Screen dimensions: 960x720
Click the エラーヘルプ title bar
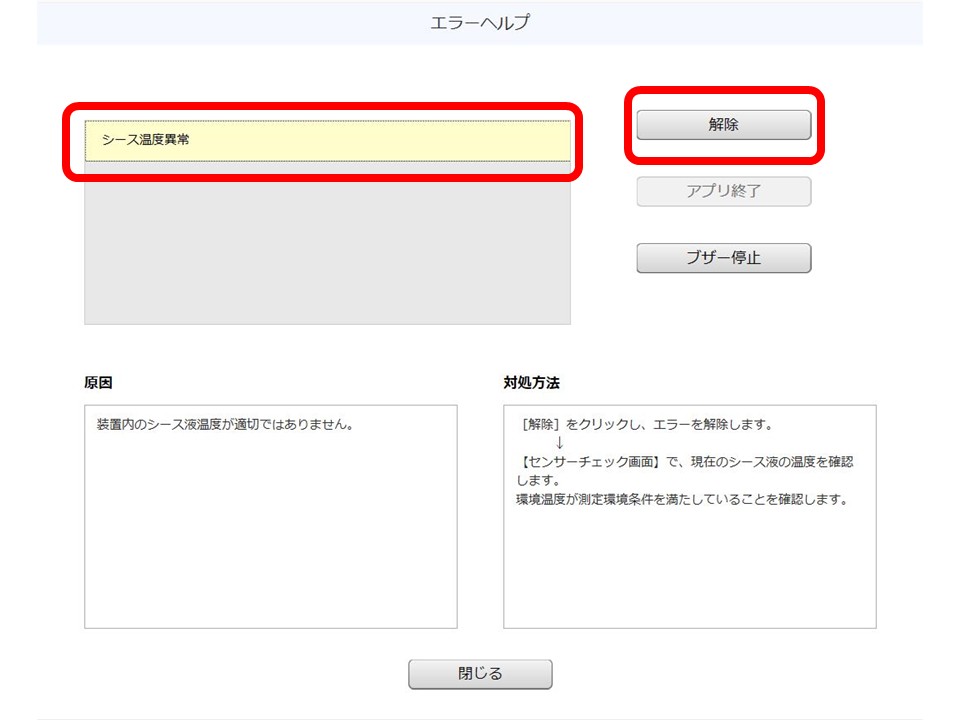[480, 20]
